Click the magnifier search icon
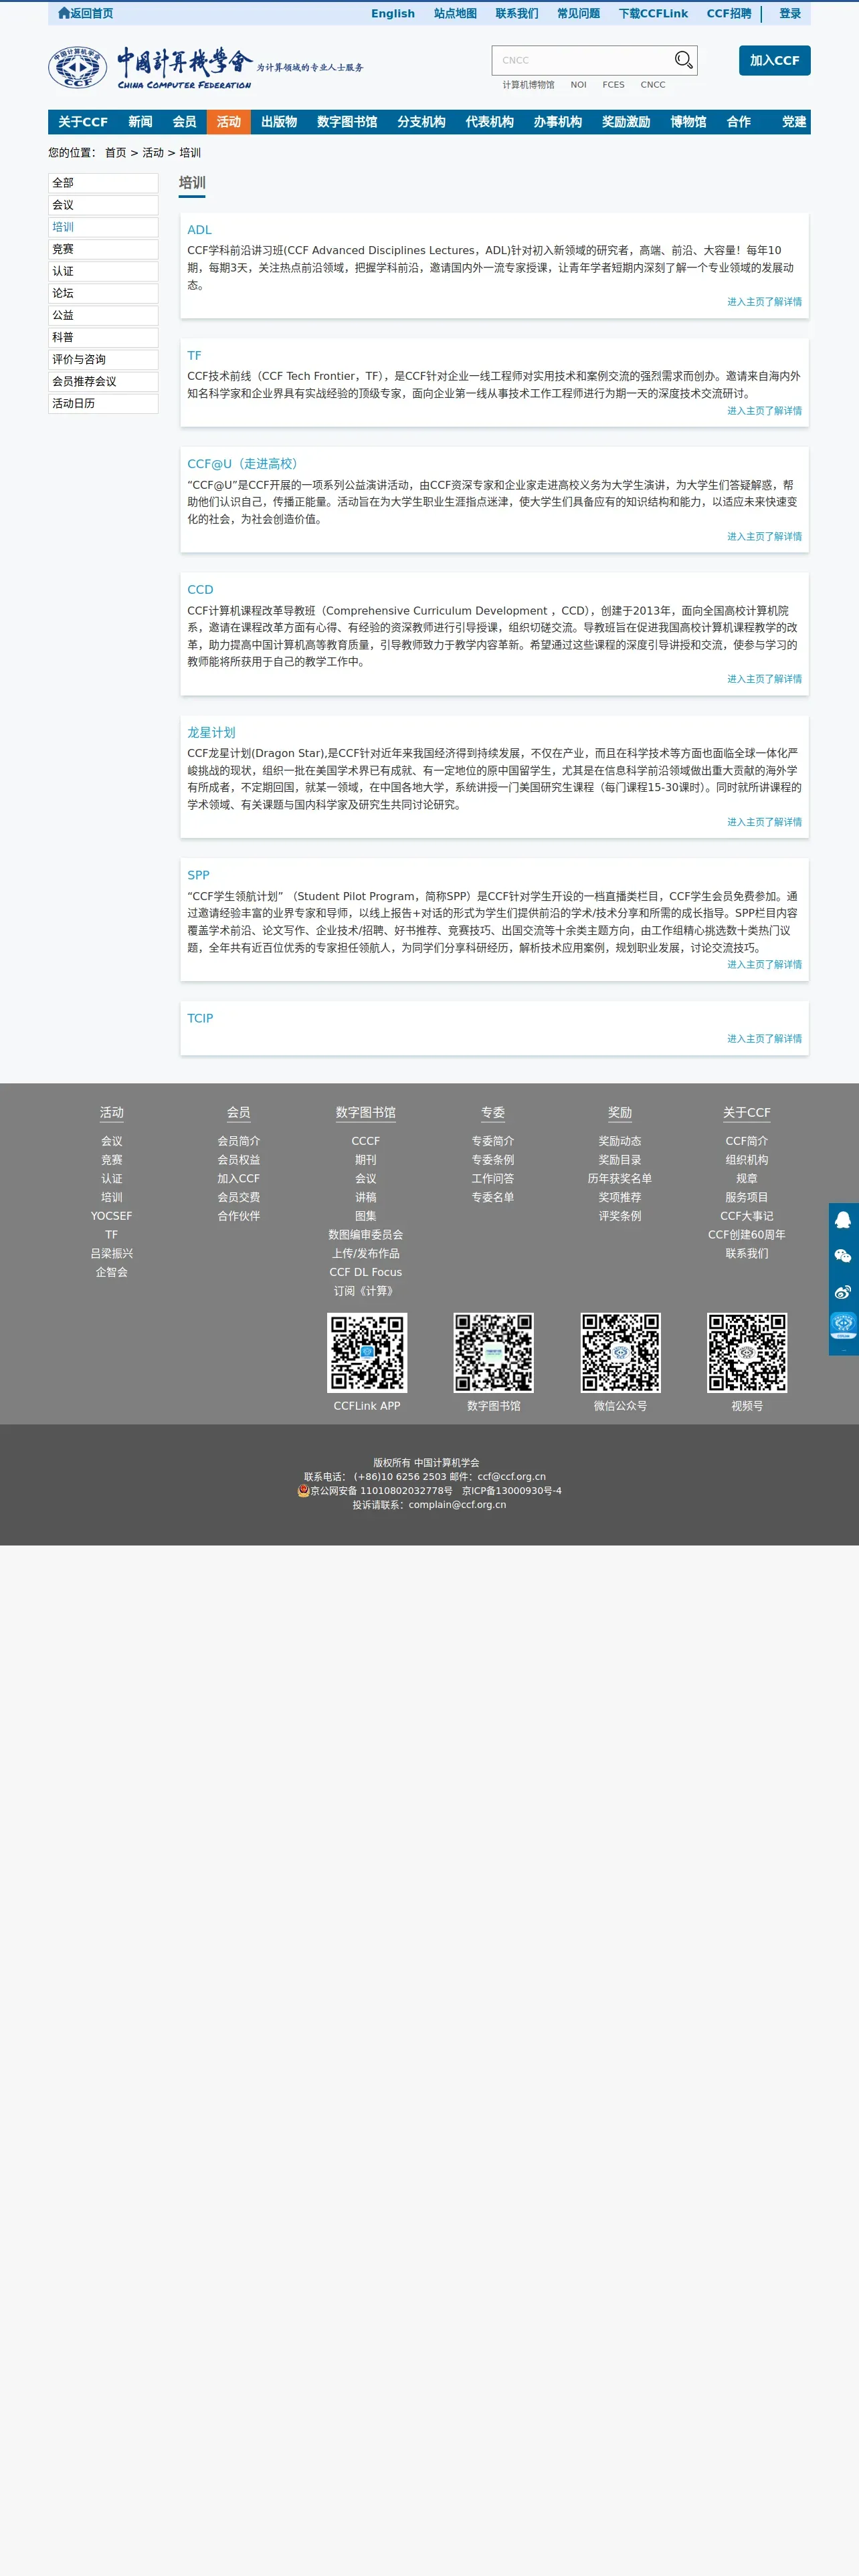Viewport: 859px width, 2576px height. click(x=683, y=60)
